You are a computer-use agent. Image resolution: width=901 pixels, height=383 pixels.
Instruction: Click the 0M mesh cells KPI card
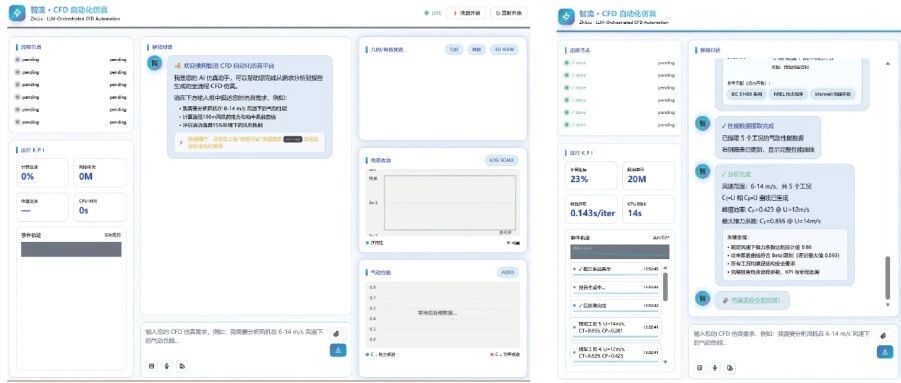[99, 173]
